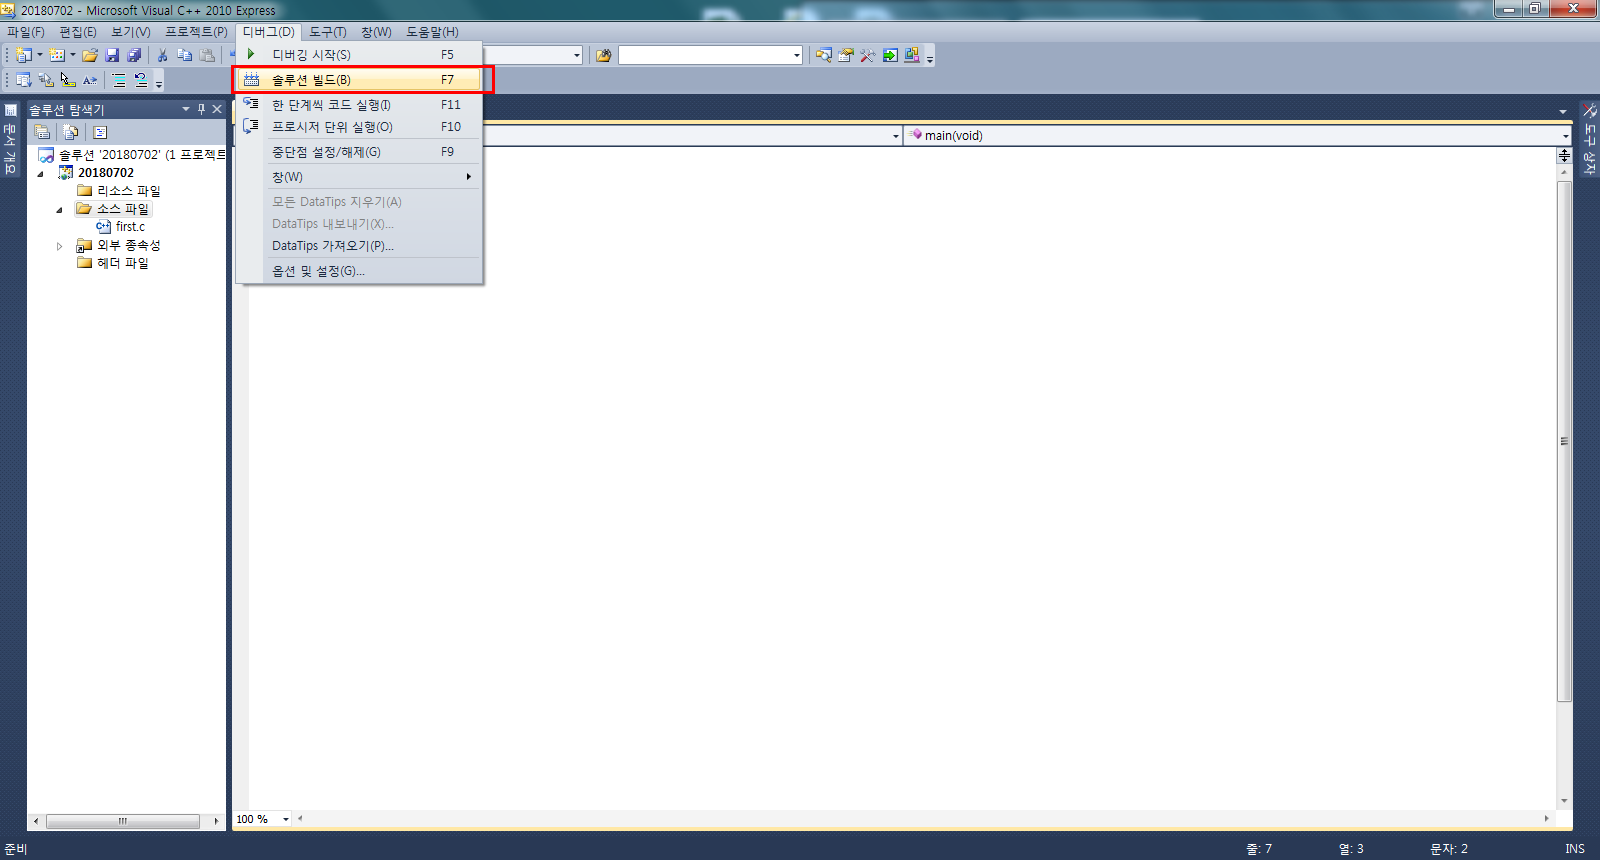Click the New Project toolbar icon
The width and height of the screenshot is (1600, 860).
(x=24, y=55)
